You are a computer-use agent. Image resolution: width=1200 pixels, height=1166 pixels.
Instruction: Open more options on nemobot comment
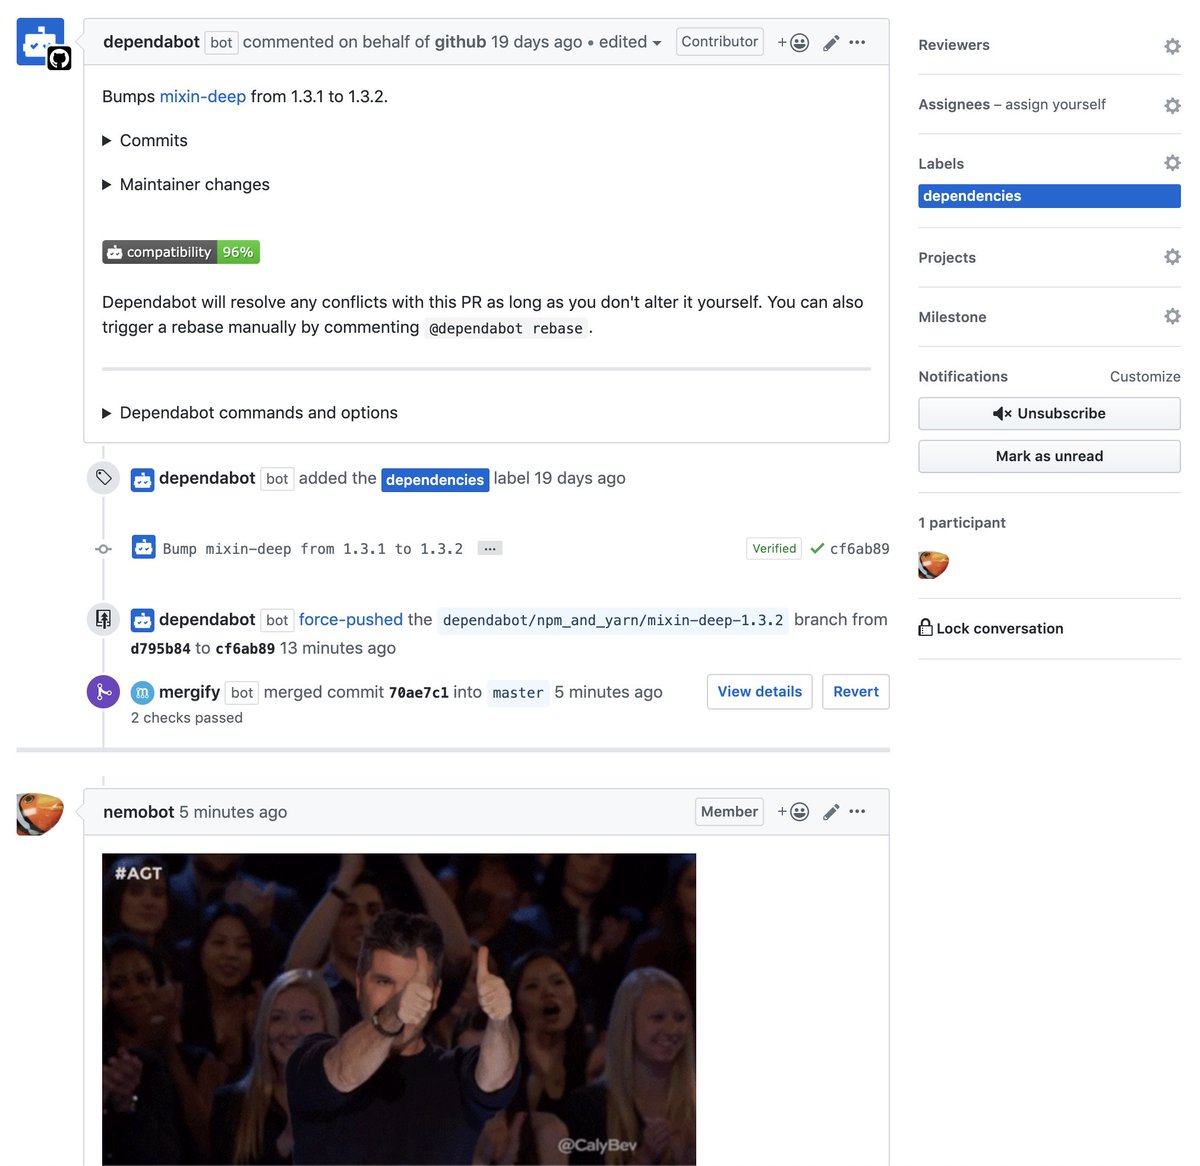pos(857,811)
